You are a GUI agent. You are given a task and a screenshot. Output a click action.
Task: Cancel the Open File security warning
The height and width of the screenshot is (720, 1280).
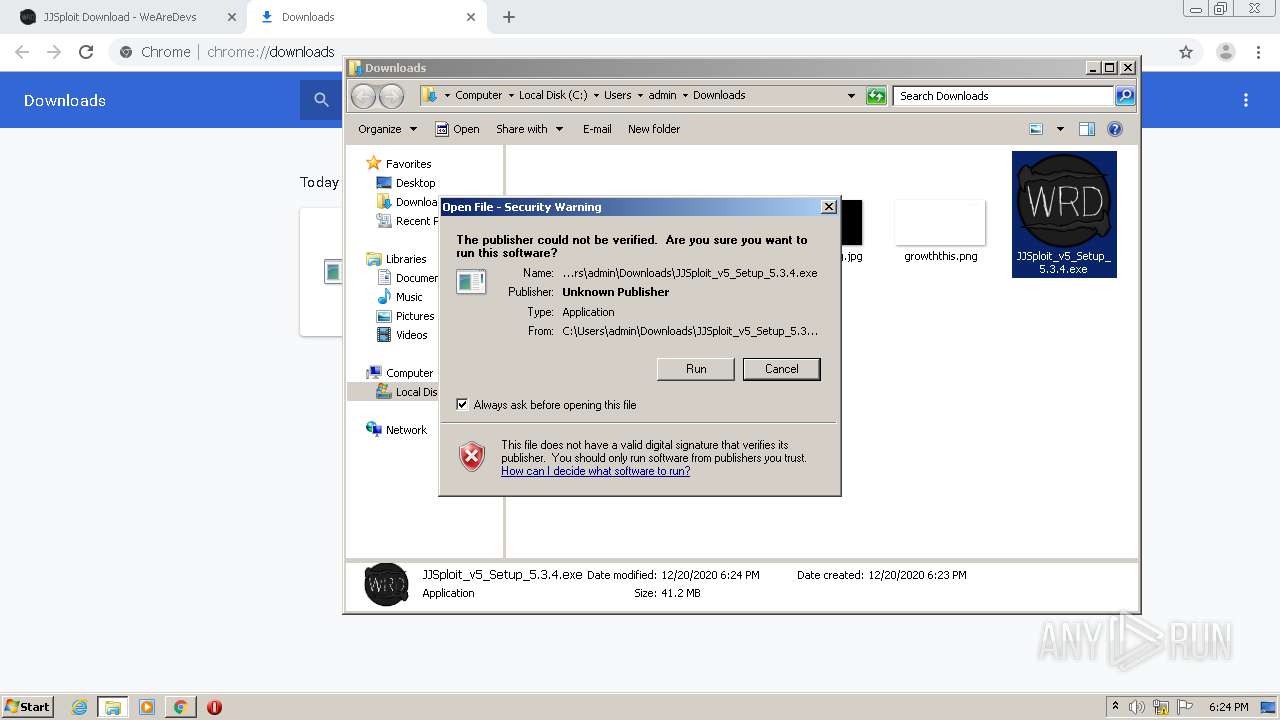coord(781,369)
